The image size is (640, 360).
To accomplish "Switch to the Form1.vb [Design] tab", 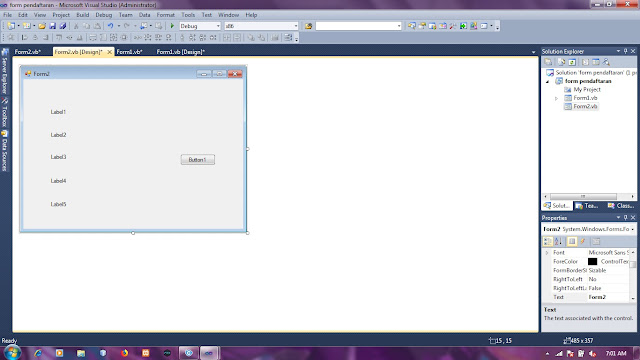I will 180,52.
